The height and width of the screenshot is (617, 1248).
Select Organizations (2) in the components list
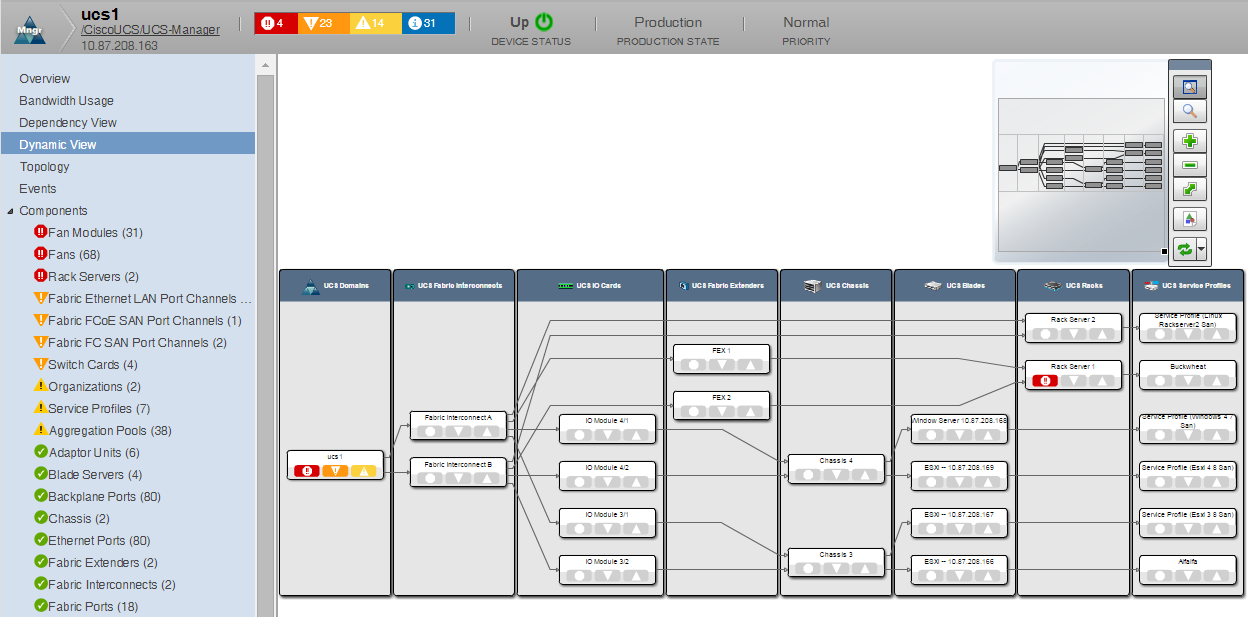pos(94,387)
